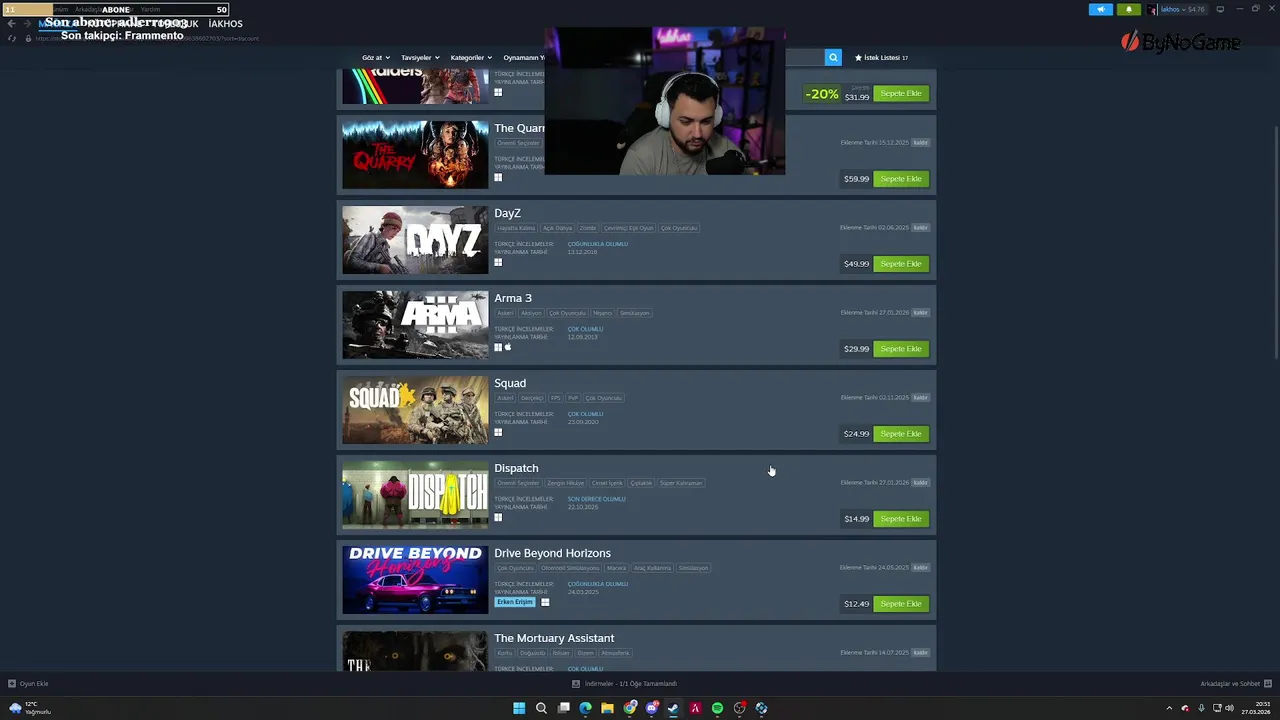Open Task View on taskbar
The height and width of the screenshot is (720, 1280).
[563, 708]
